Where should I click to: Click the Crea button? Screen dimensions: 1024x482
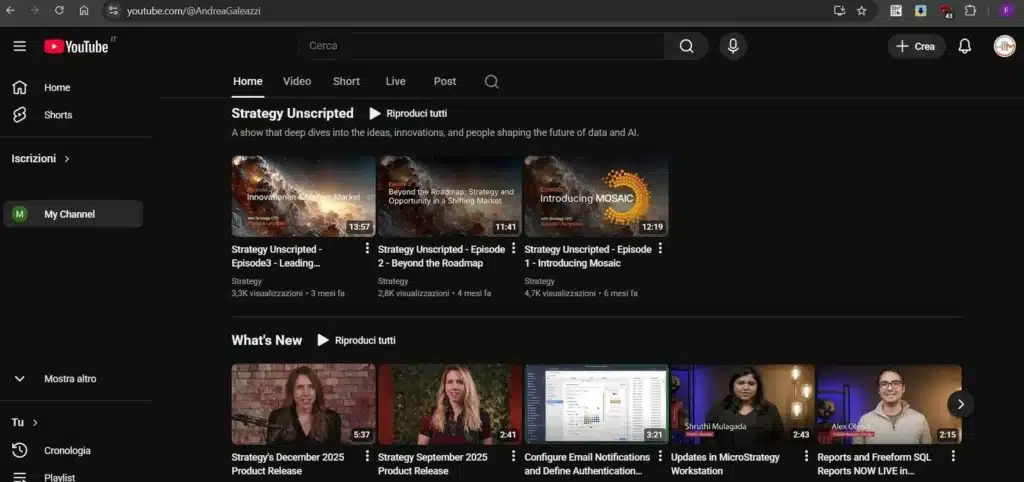click(x=916, y=46)
